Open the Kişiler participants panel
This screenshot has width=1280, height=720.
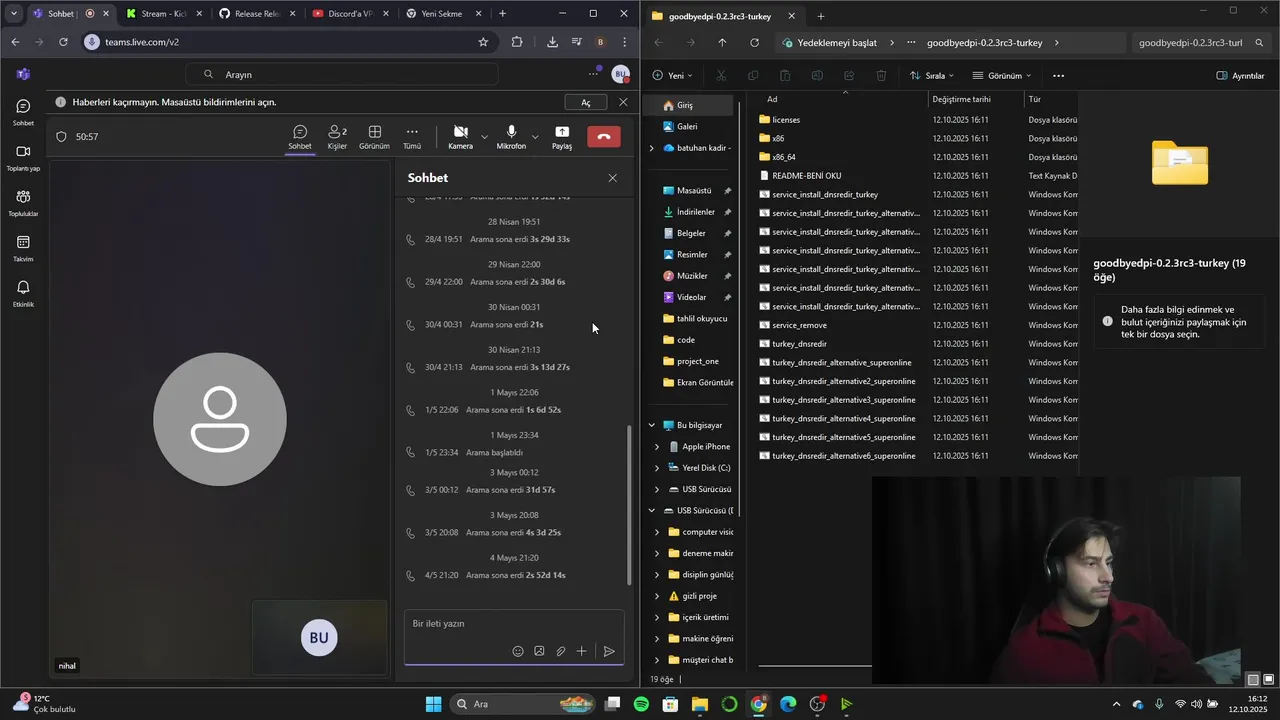tap(337, 138)
